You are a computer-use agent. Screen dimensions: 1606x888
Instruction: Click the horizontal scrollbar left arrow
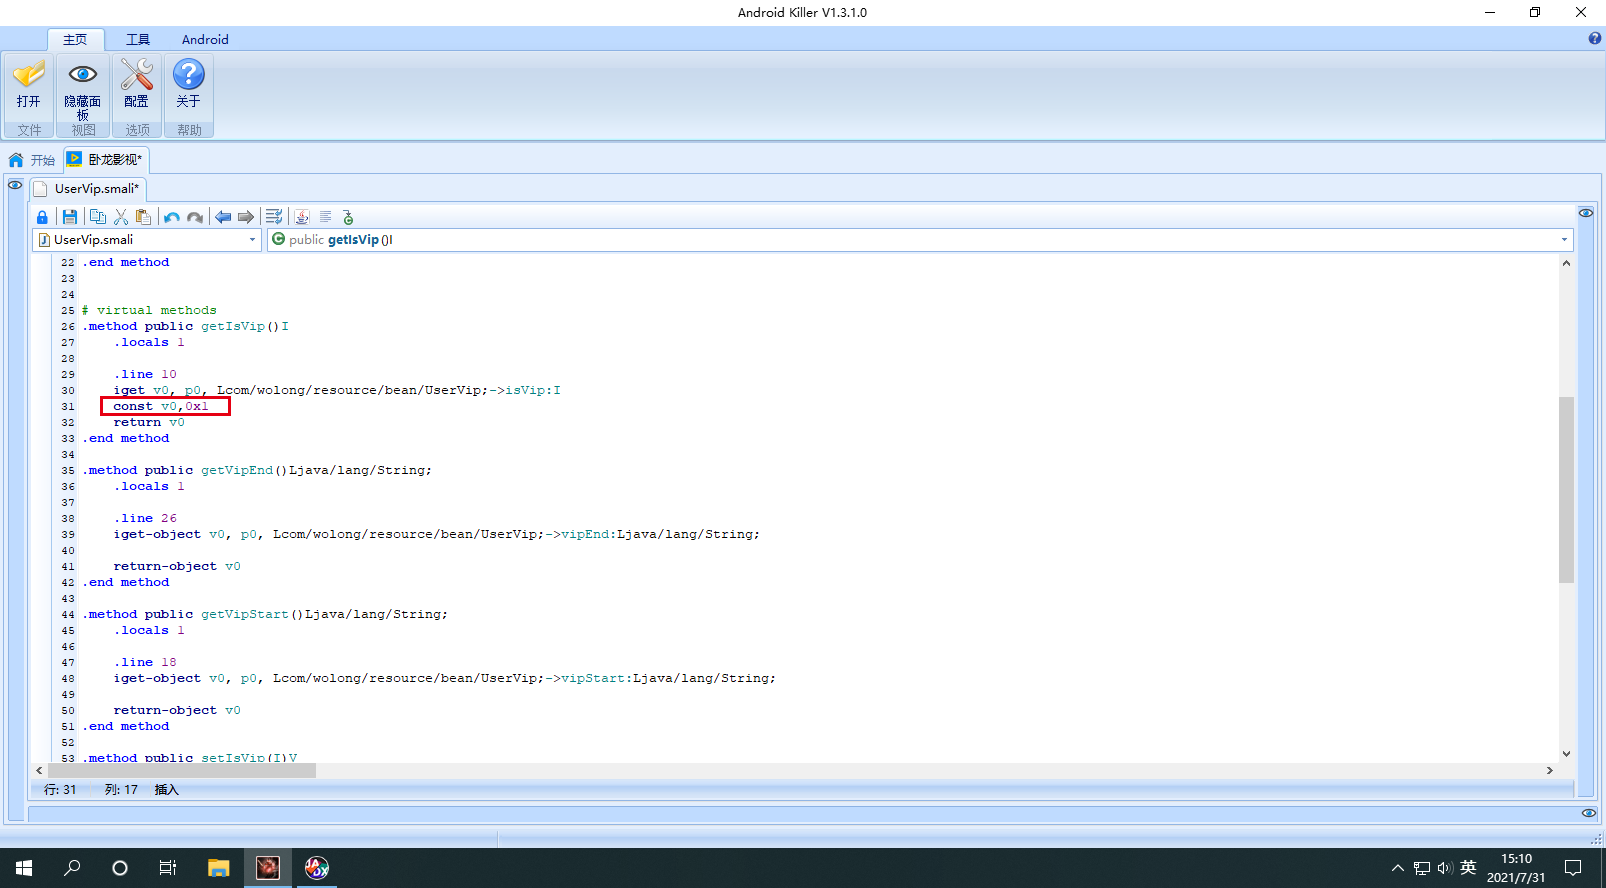[39, 770]
